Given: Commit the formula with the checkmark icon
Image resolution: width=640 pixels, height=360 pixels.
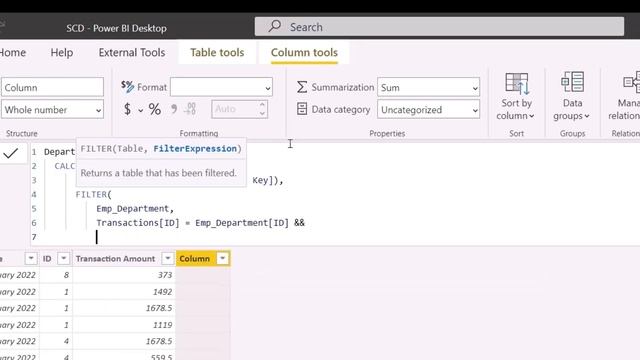Looking at the screenshot, I should click(11, 153).
